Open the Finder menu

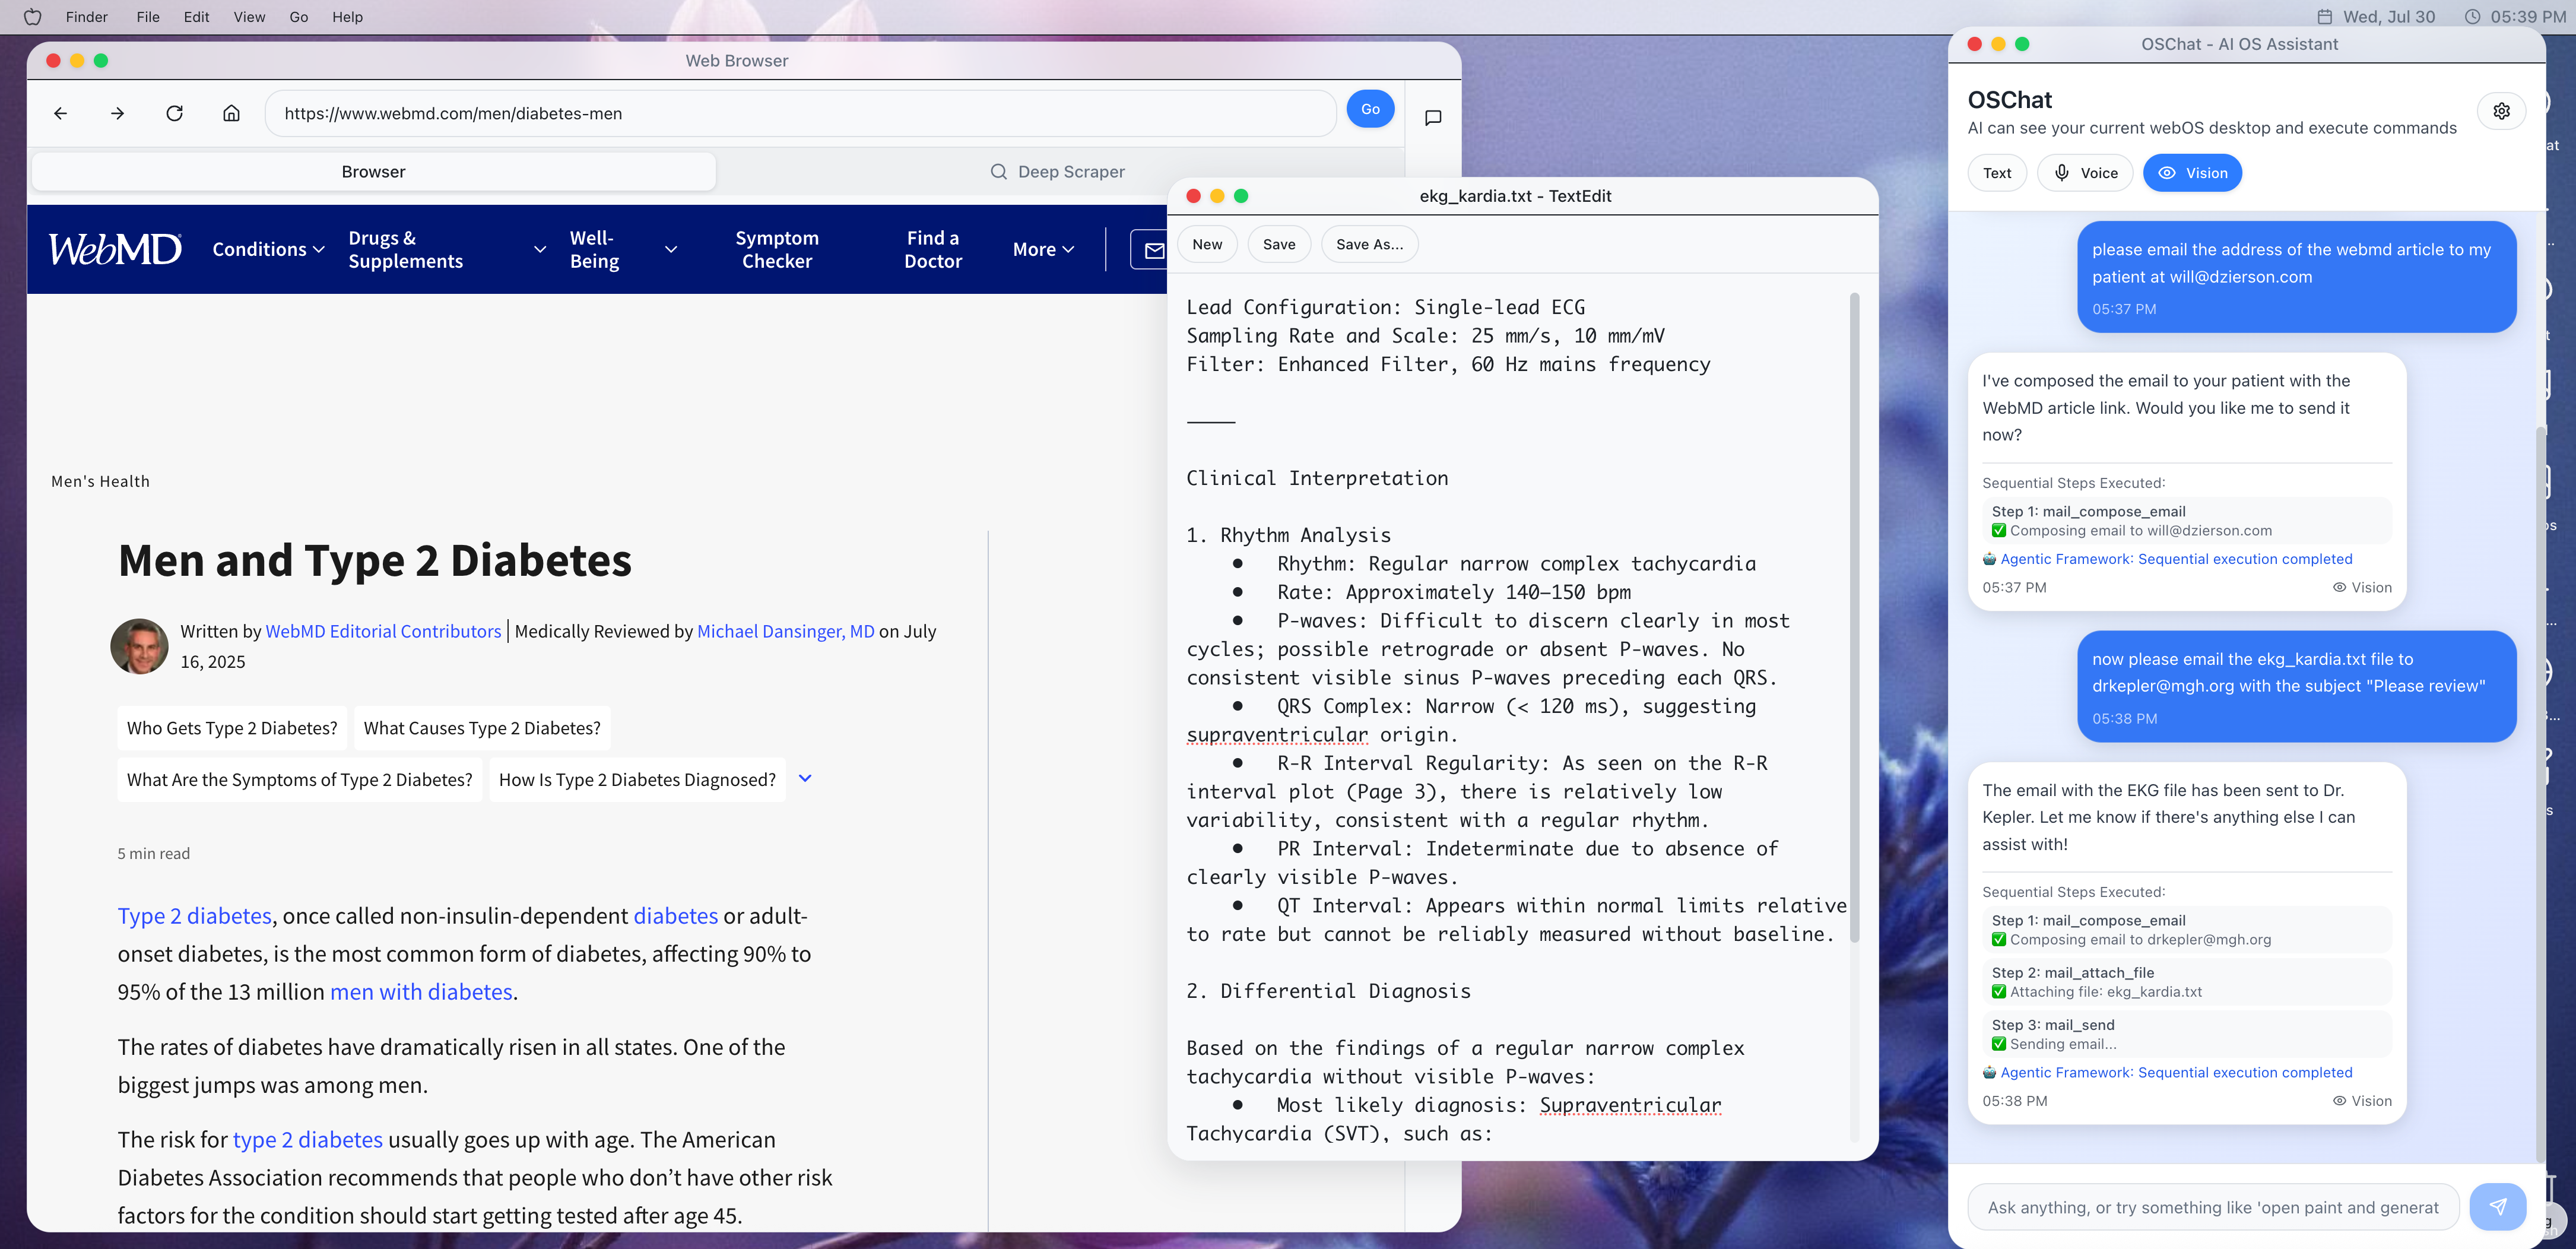click(x=87, y=17)
